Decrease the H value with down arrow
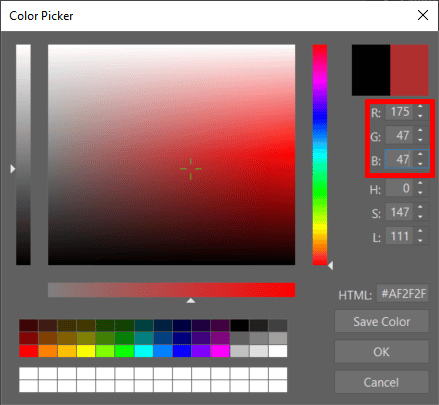 pyautogui.click(x=420, y=193)
